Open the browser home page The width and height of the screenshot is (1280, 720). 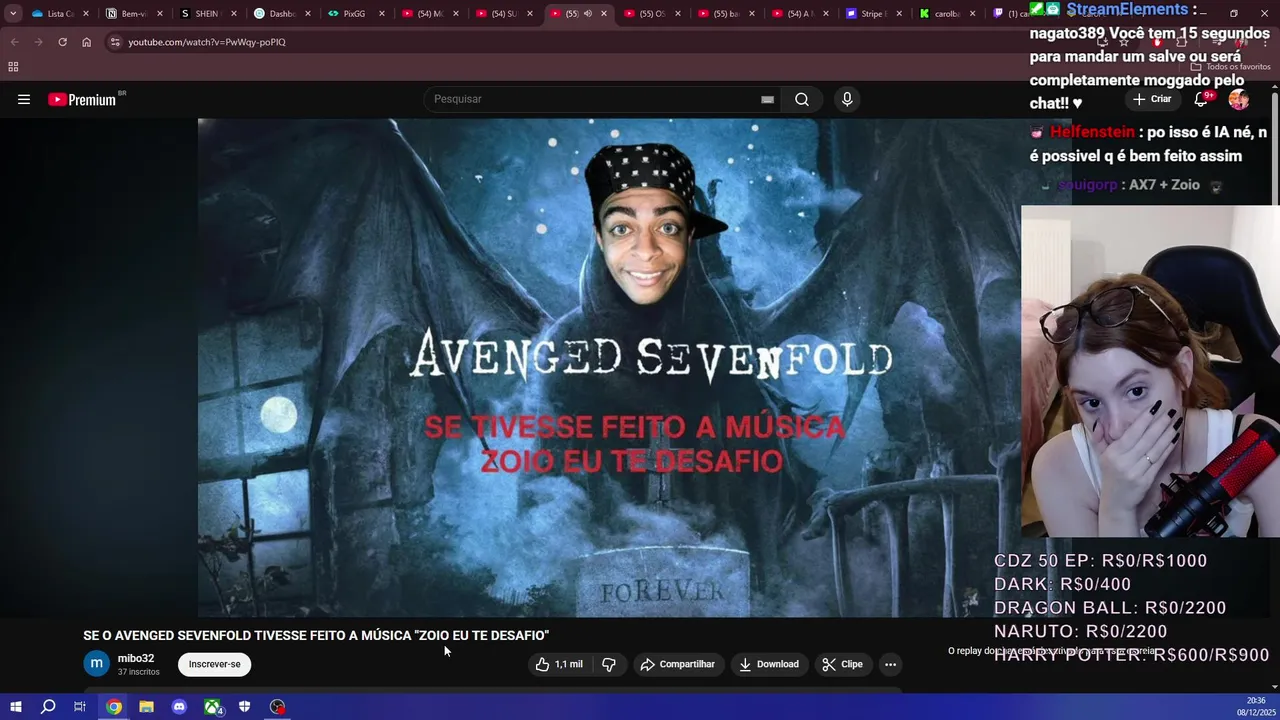(x=86, y=42)
